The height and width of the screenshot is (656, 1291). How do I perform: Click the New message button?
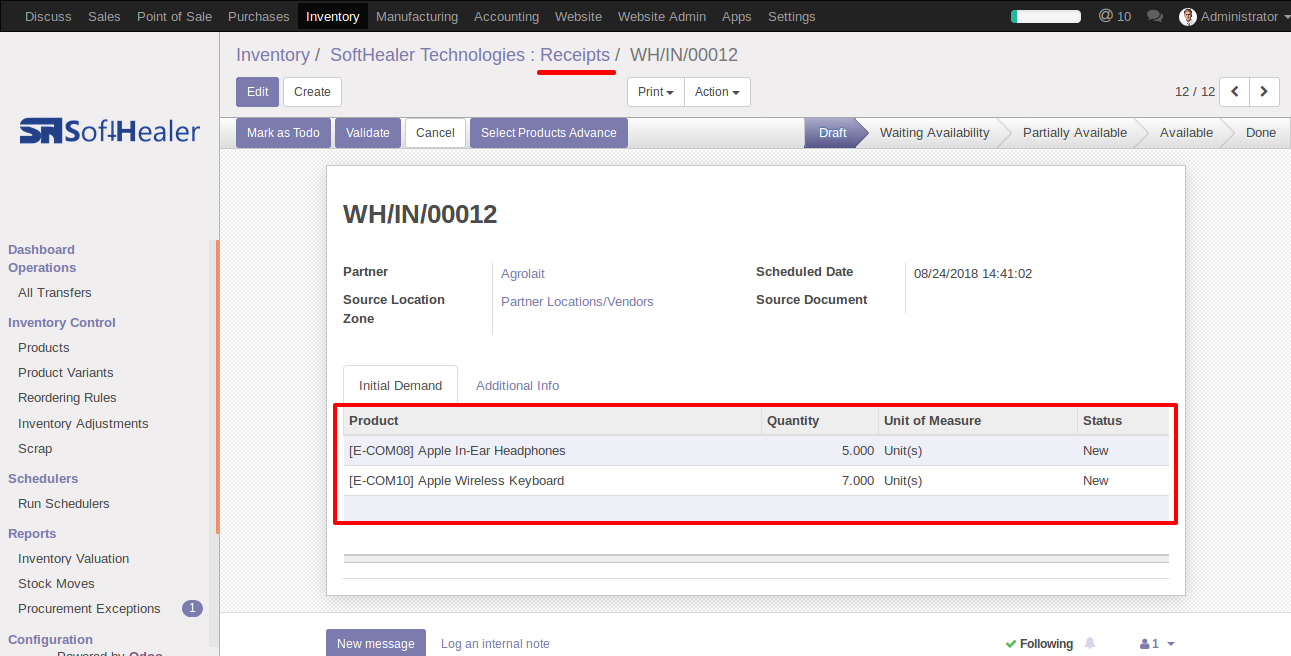376,643
